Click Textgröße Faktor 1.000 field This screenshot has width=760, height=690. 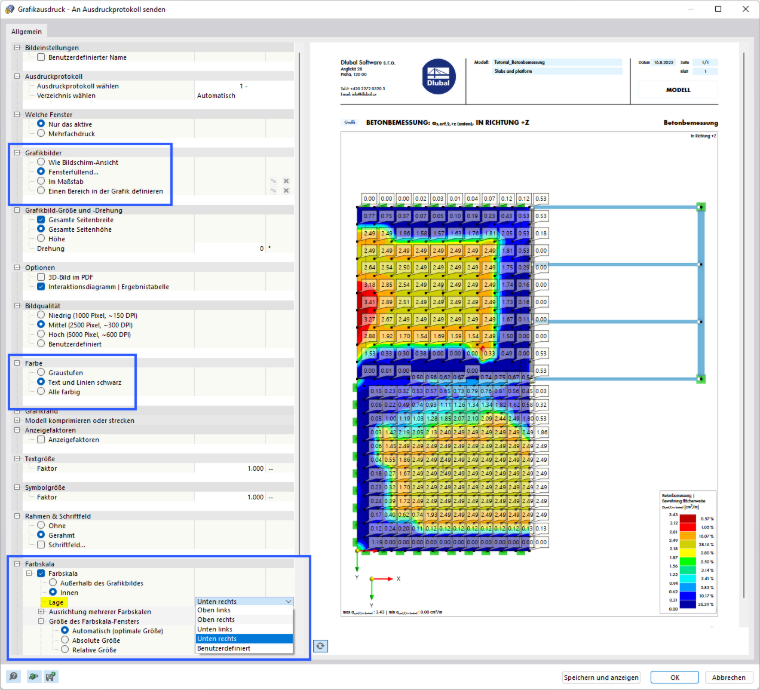tap(230, 469)
